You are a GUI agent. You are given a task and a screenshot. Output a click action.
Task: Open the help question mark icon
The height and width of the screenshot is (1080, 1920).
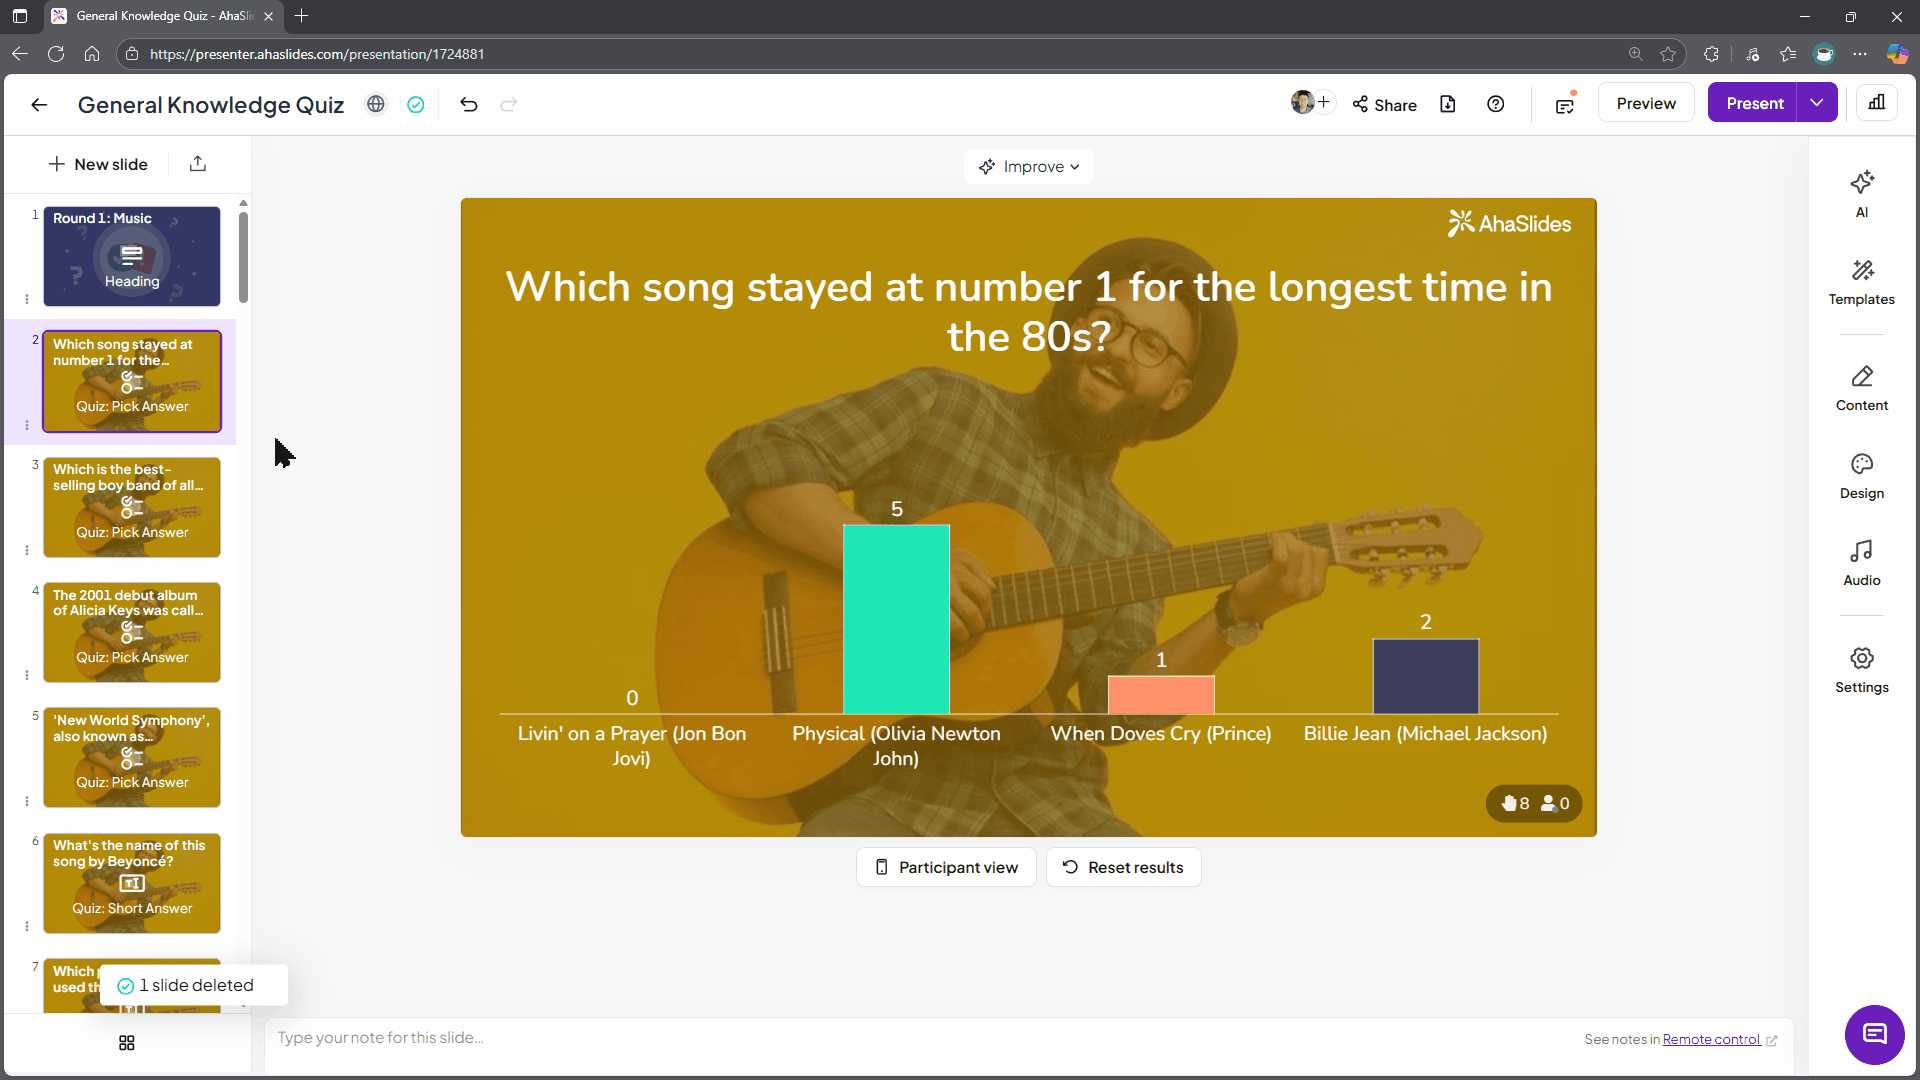pyautogui.click(x=1495, y=104)
